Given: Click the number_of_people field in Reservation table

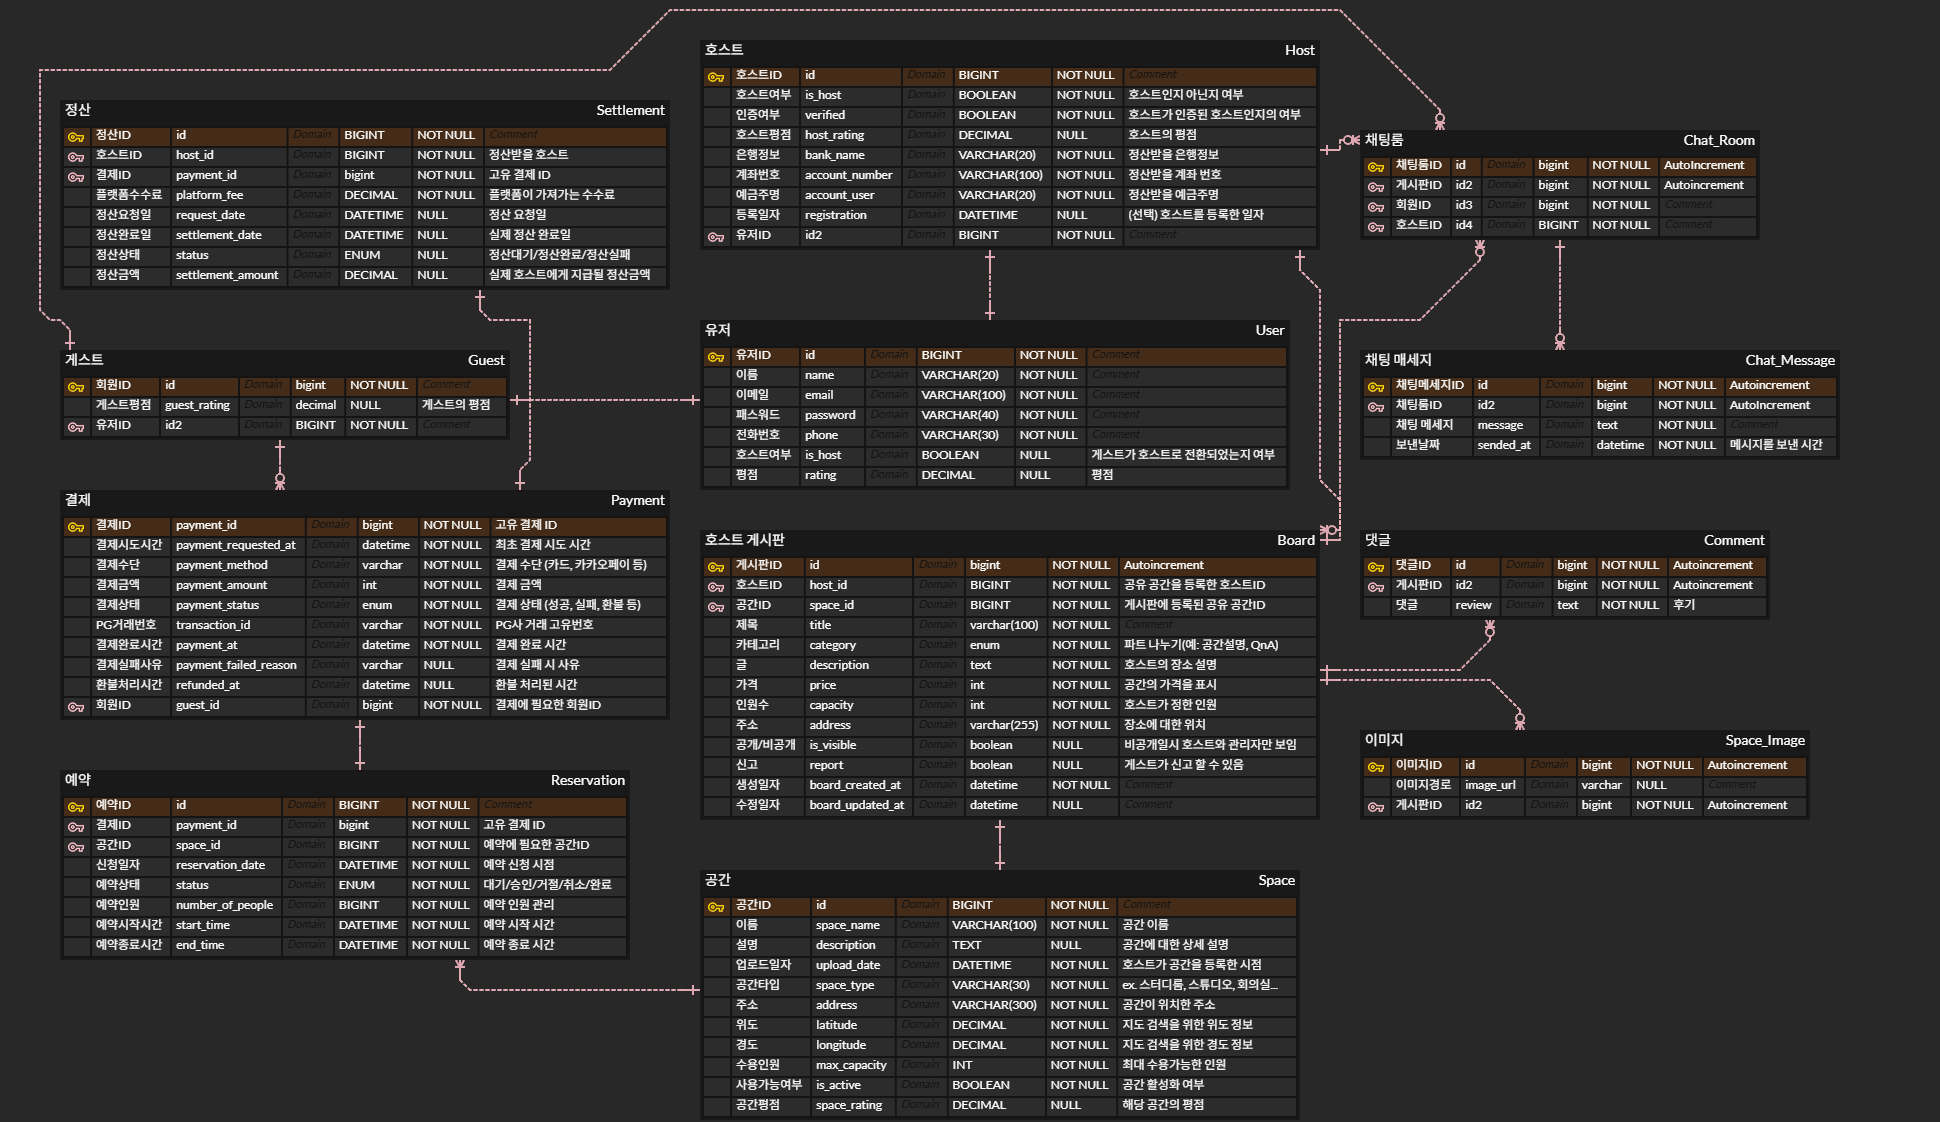Looking at the screenshot, I should pyautogui.click(x=224, y=905).
